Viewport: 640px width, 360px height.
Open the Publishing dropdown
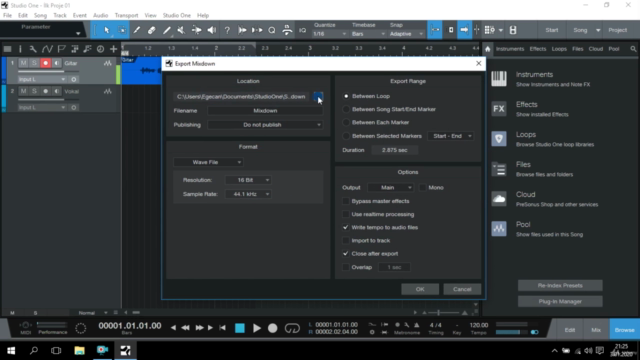[265, 125]
